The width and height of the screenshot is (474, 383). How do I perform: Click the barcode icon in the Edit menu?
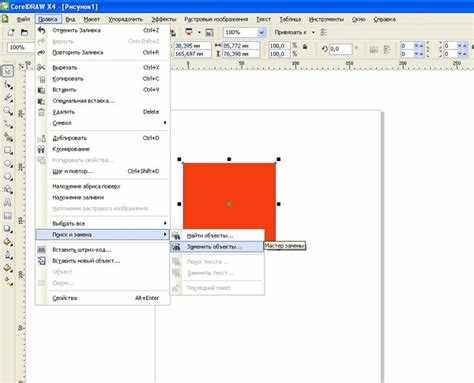pyautogui.click(x=41, y=250)
